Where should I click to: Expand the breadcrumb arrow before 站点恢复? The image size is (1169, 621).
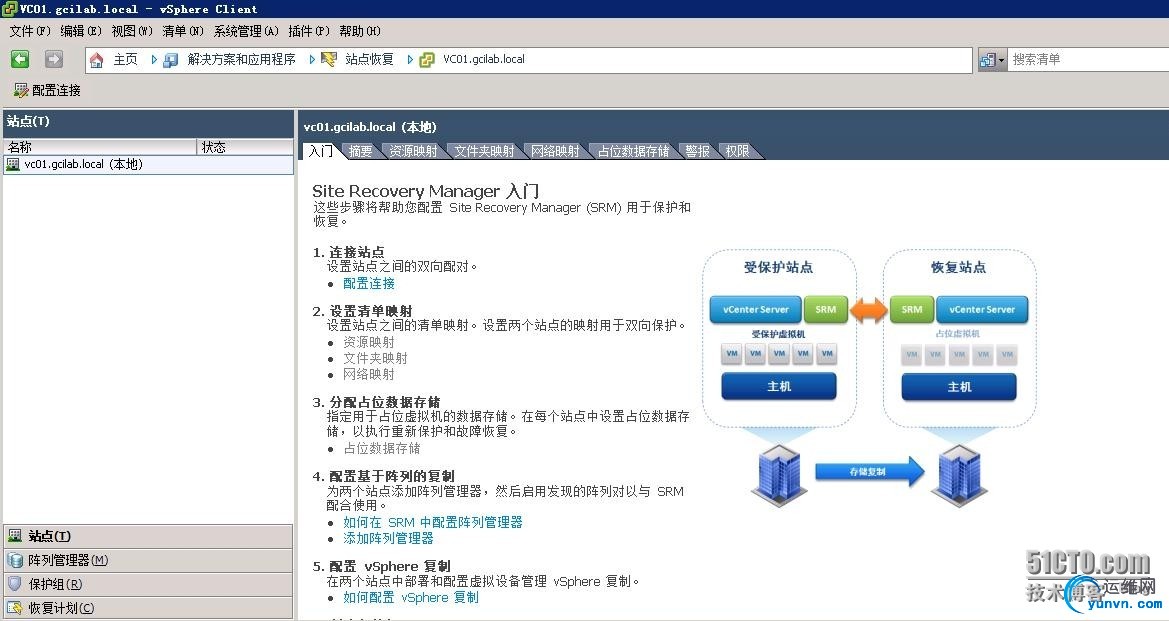click(x=312, y=60)
